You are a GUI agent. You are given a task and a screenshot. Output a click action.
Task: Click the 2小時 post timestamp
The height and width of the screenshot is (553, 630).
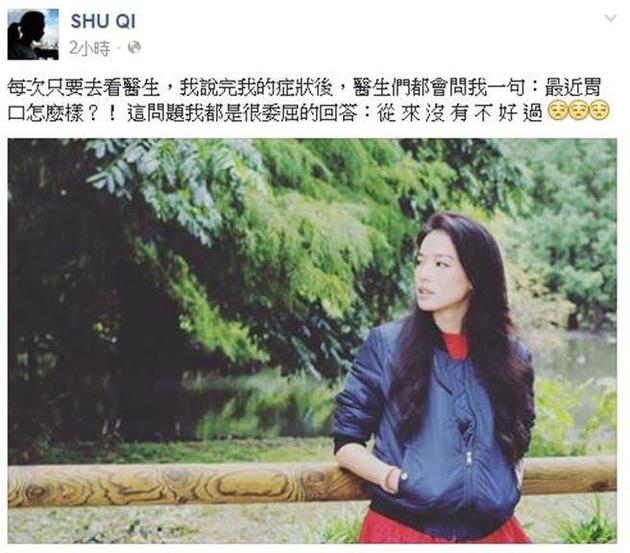pos(89,49)
